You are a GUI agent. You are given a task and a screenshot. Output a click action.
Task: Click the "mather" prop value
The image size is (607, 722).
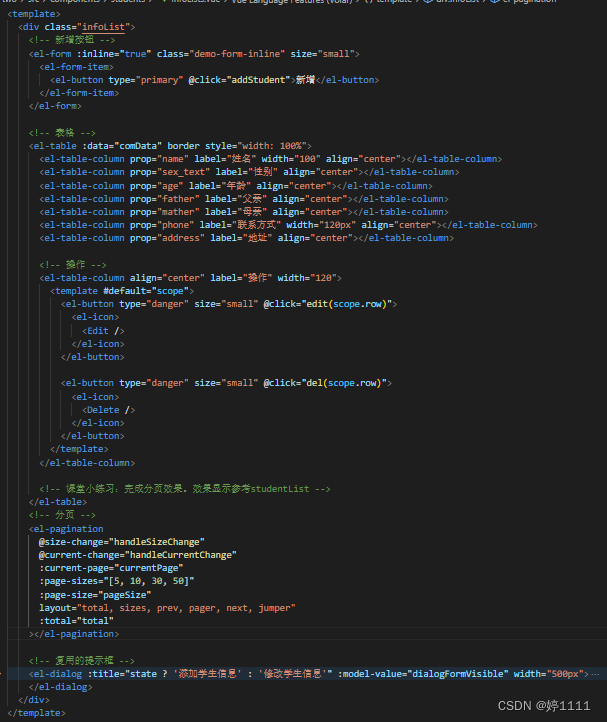click(x=178, y=212)
